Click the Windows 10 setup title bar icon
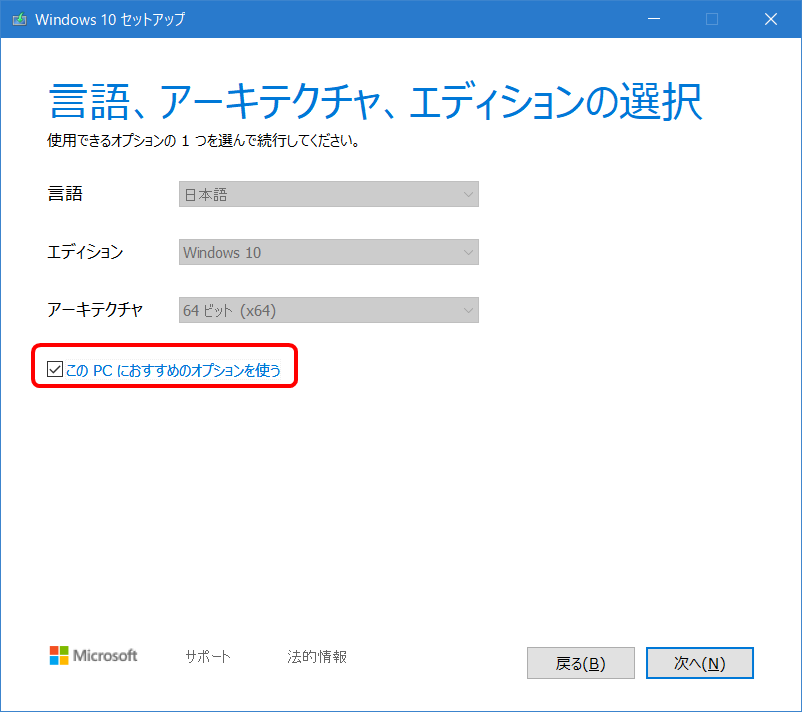 tap(19, 19)
